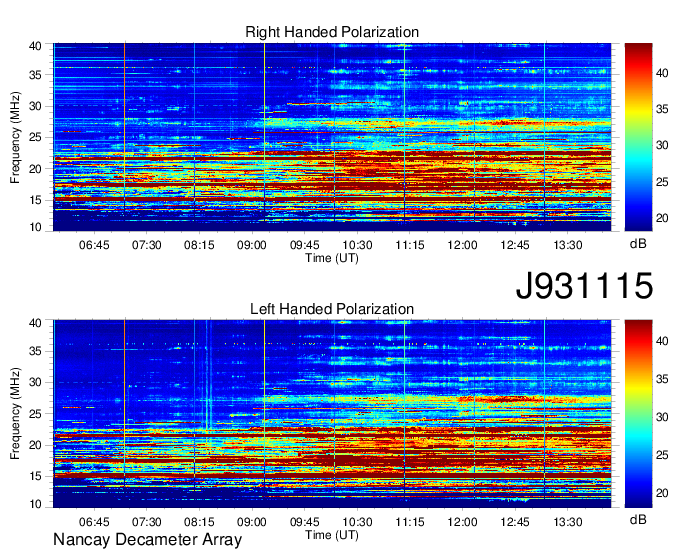Click the 10:30 time tick under Left Handed plot
Viewport: 680px width, 552px height.
tap(357, 522)
